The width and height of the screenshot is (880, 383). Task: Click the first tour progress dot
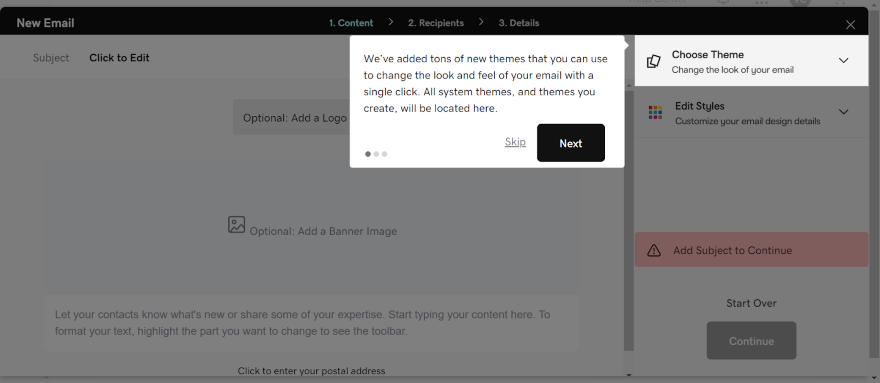pyautogui.click(x=368, y=154)
